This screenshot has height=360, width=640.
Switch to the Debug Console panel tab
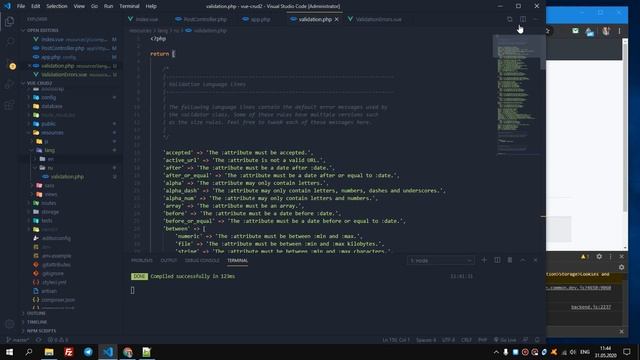coord(202,260)
